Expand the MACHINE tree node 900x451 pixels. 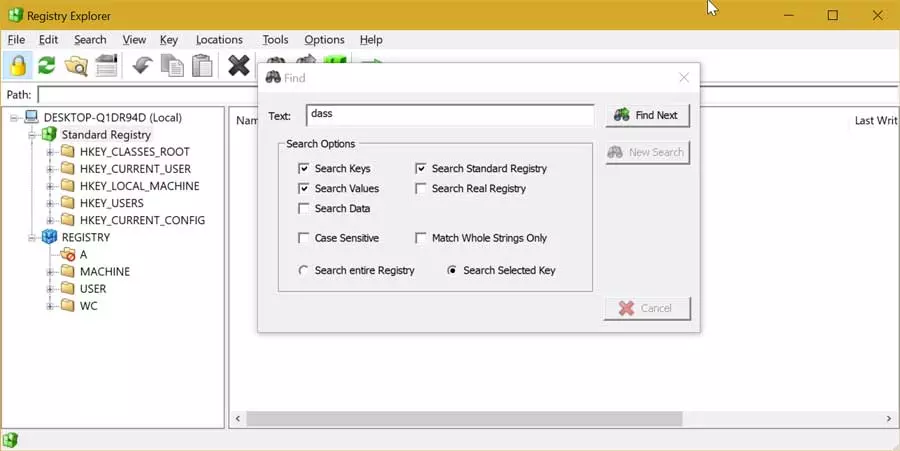50,271
